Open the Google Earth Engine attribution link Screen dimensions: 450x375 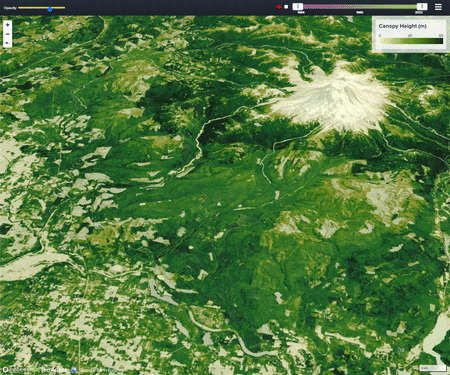[x=100, y=370]
